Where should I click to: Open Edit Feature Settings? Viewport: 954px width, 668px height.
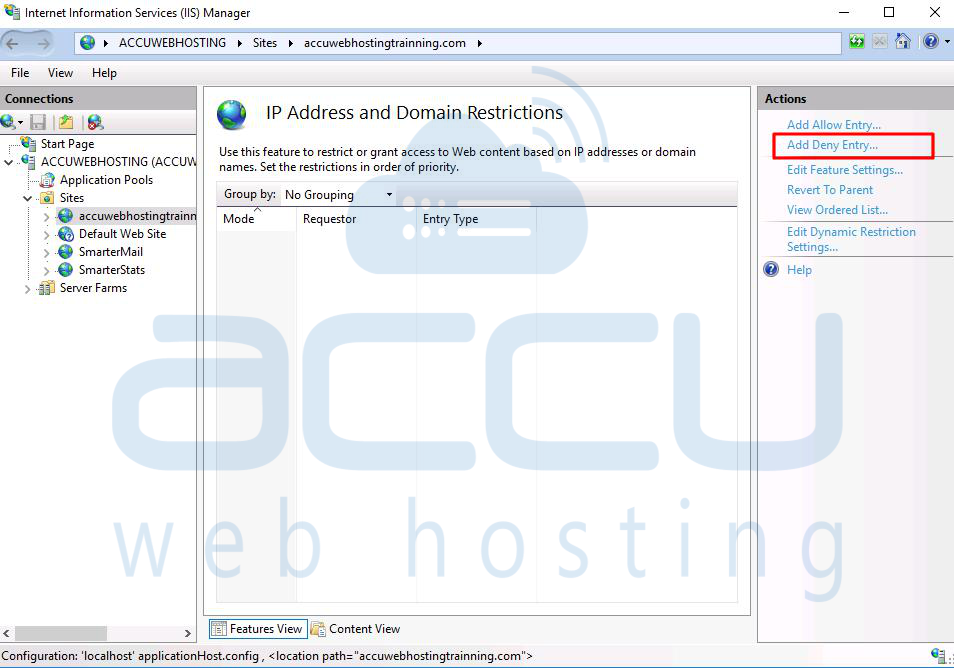click(x=844, y=170)
